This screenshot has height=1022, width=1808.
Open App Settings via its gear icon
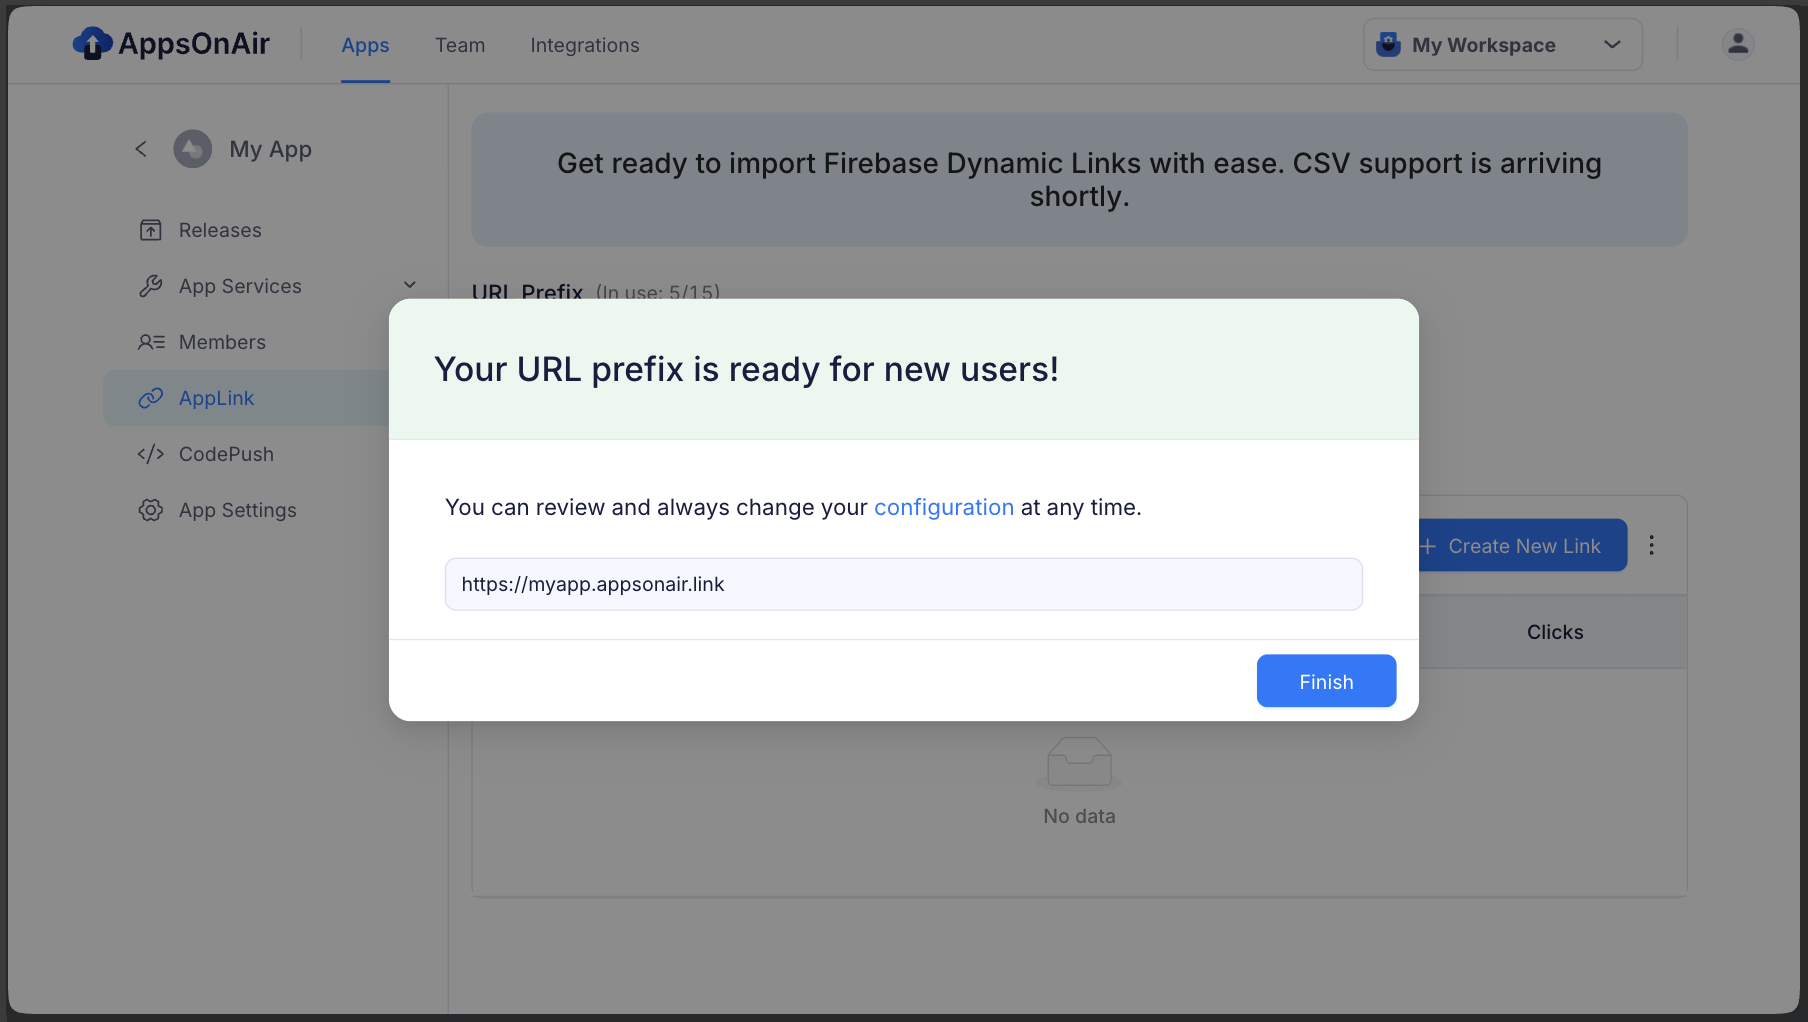150,510
